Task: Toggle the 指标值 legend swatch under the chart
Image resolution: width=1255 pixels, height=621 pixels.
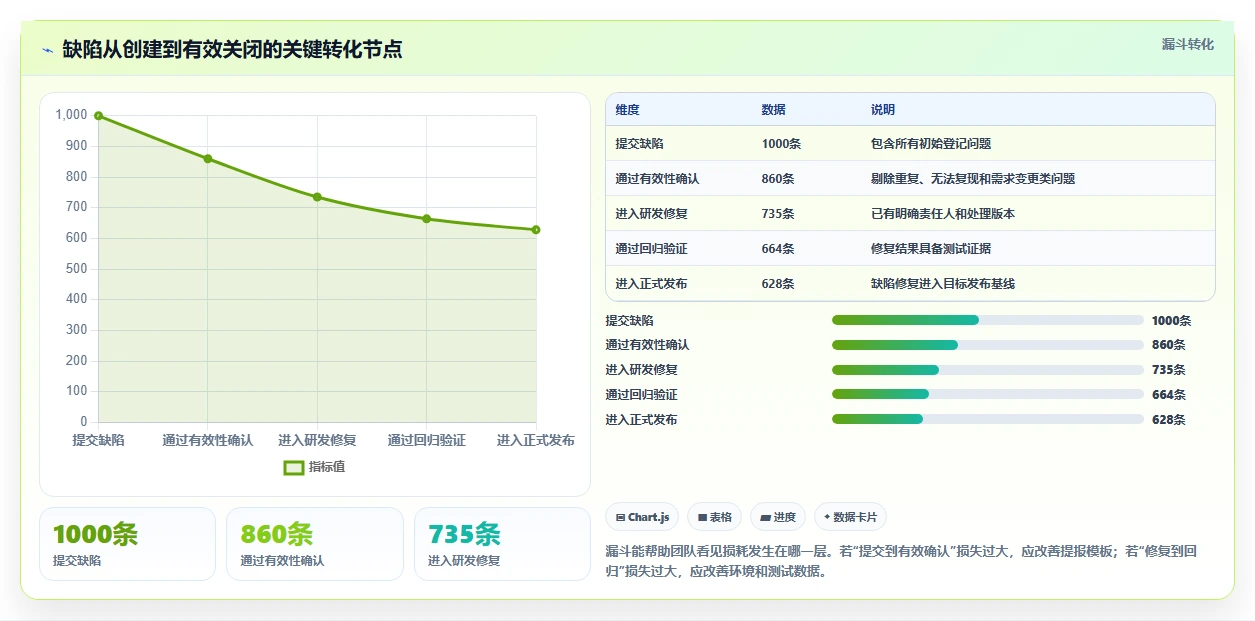Action: 294,467
